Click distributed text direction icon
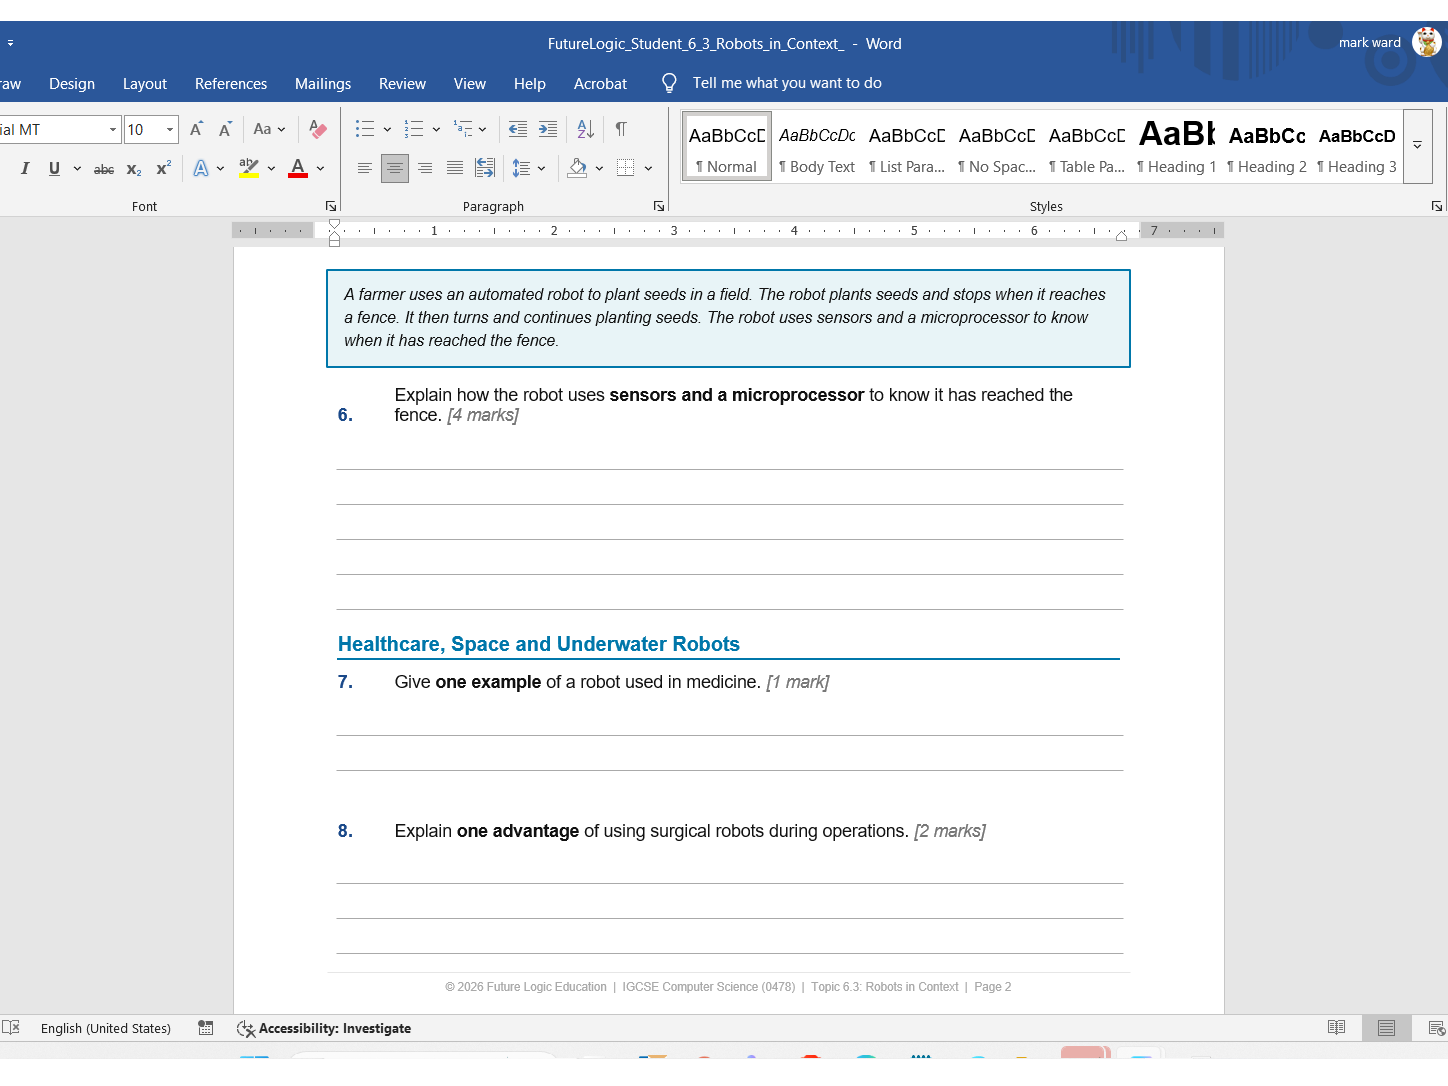1448x1086 pixels. (x=485, y=168)
